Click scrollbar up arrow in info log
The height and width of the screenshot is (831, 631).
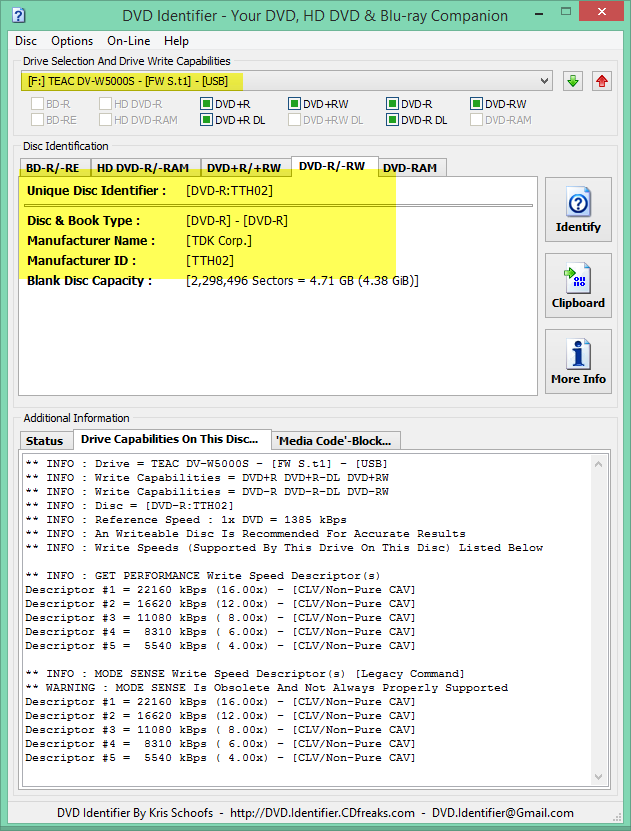(599, 464)
